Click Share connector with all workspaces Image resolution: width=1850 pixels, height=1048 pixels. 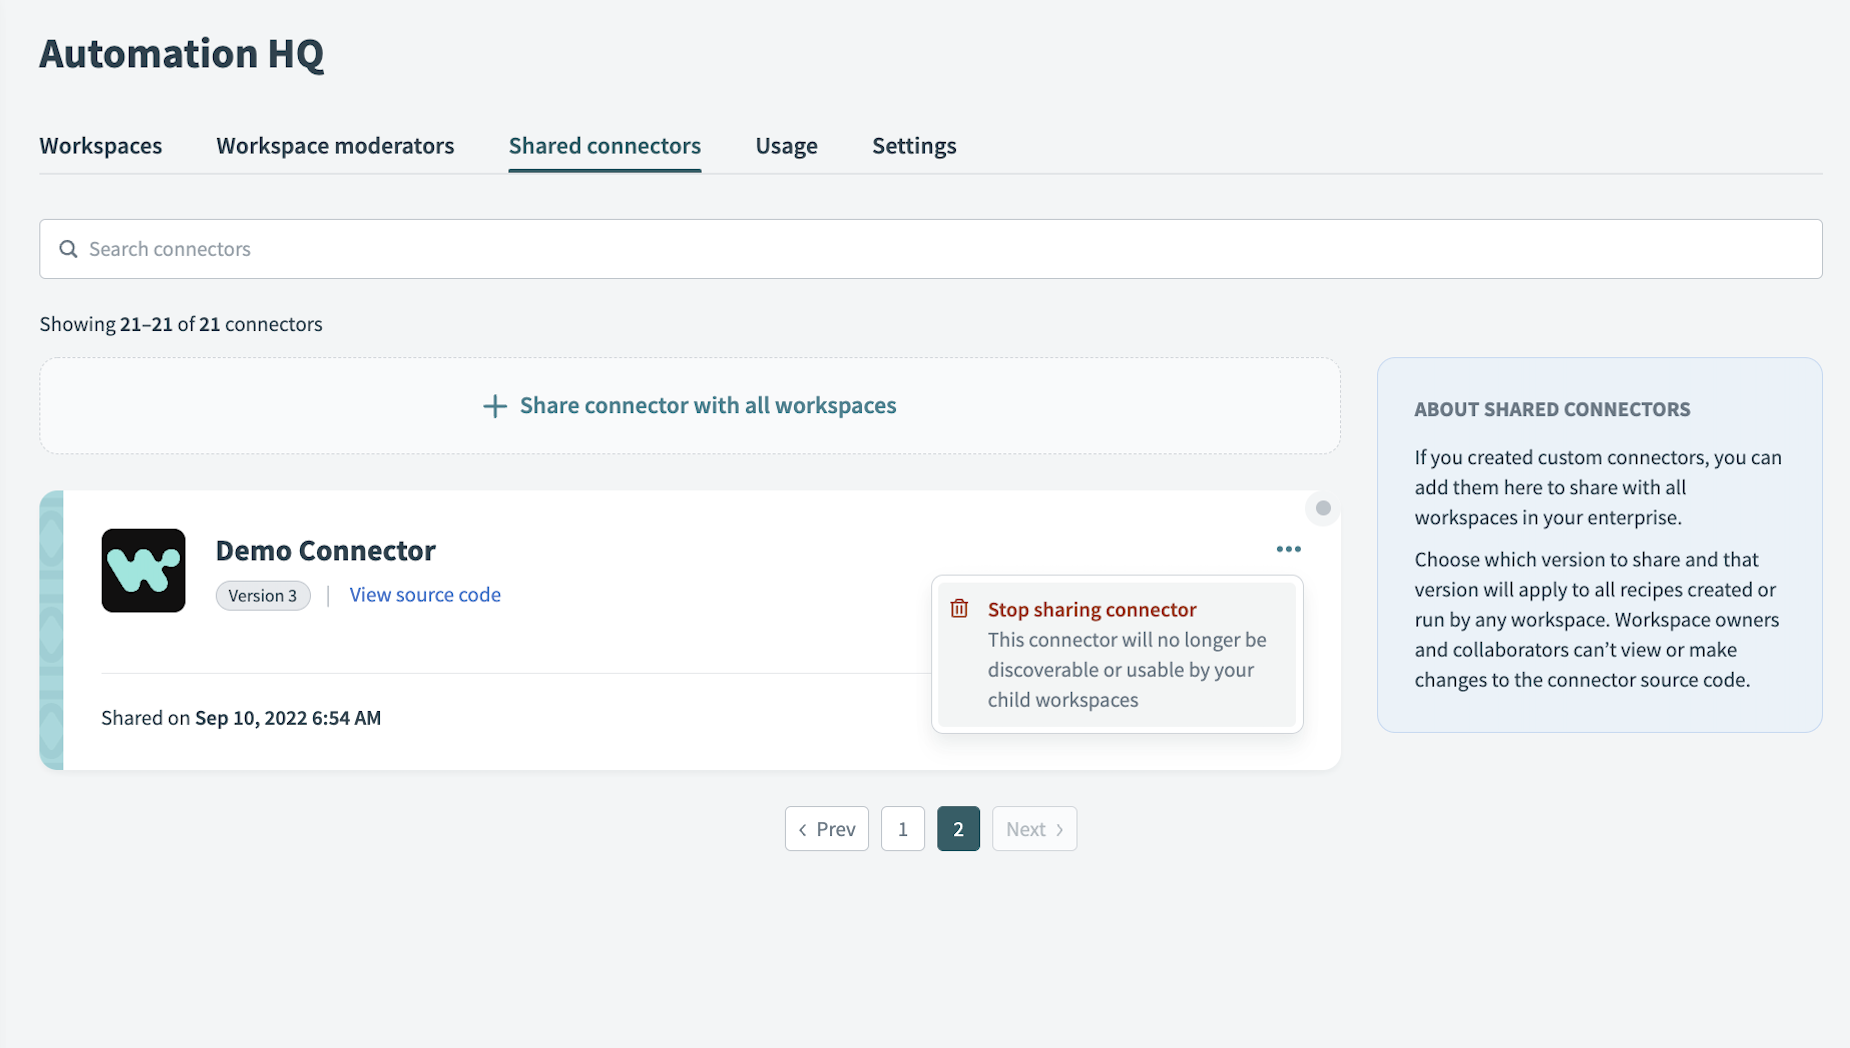[707, 405]
